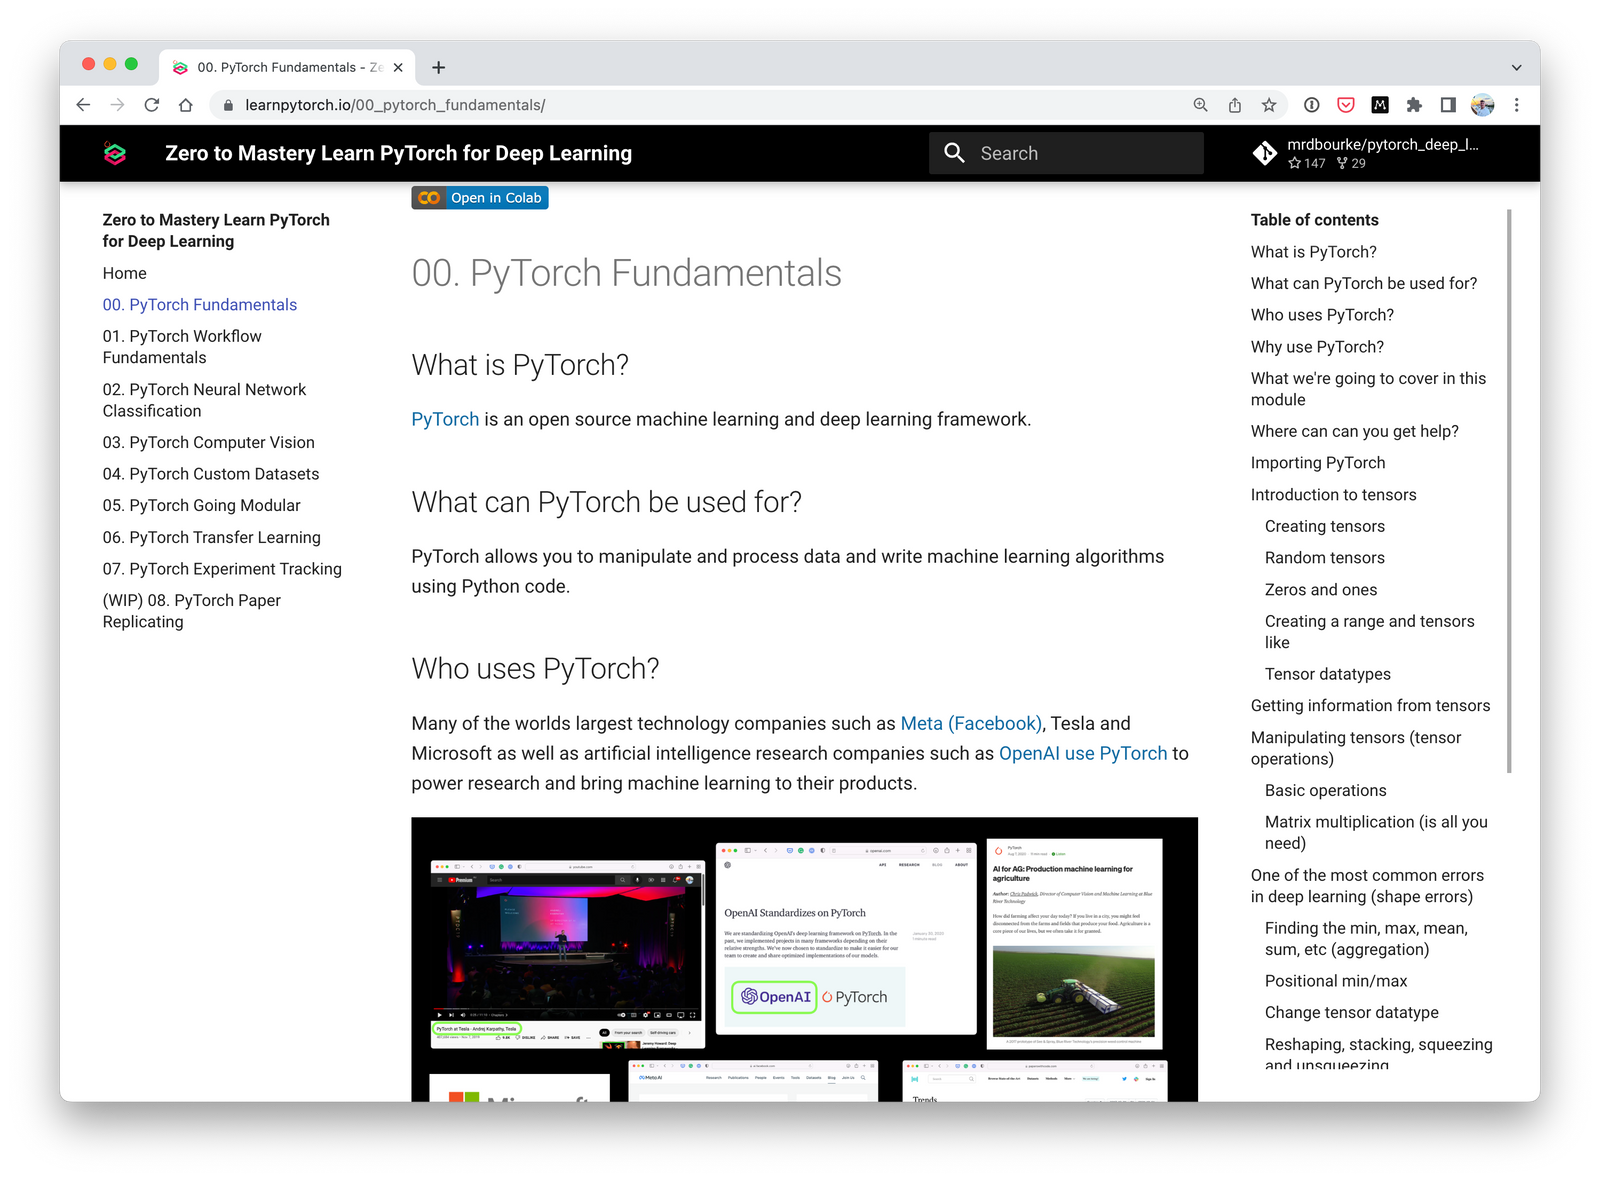Go to 04. PyTorch Custom Datasets in the sidebar

[212, 473]
